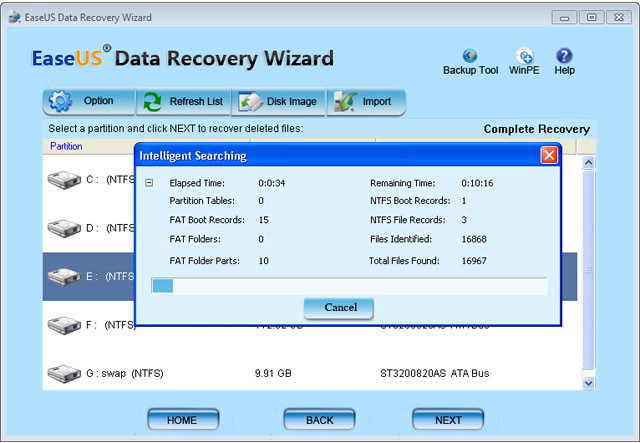The width and height of the screenshot is (640, 443).
Task: Click the partition list scroll-up arrow
Action: tap(588, 163)
